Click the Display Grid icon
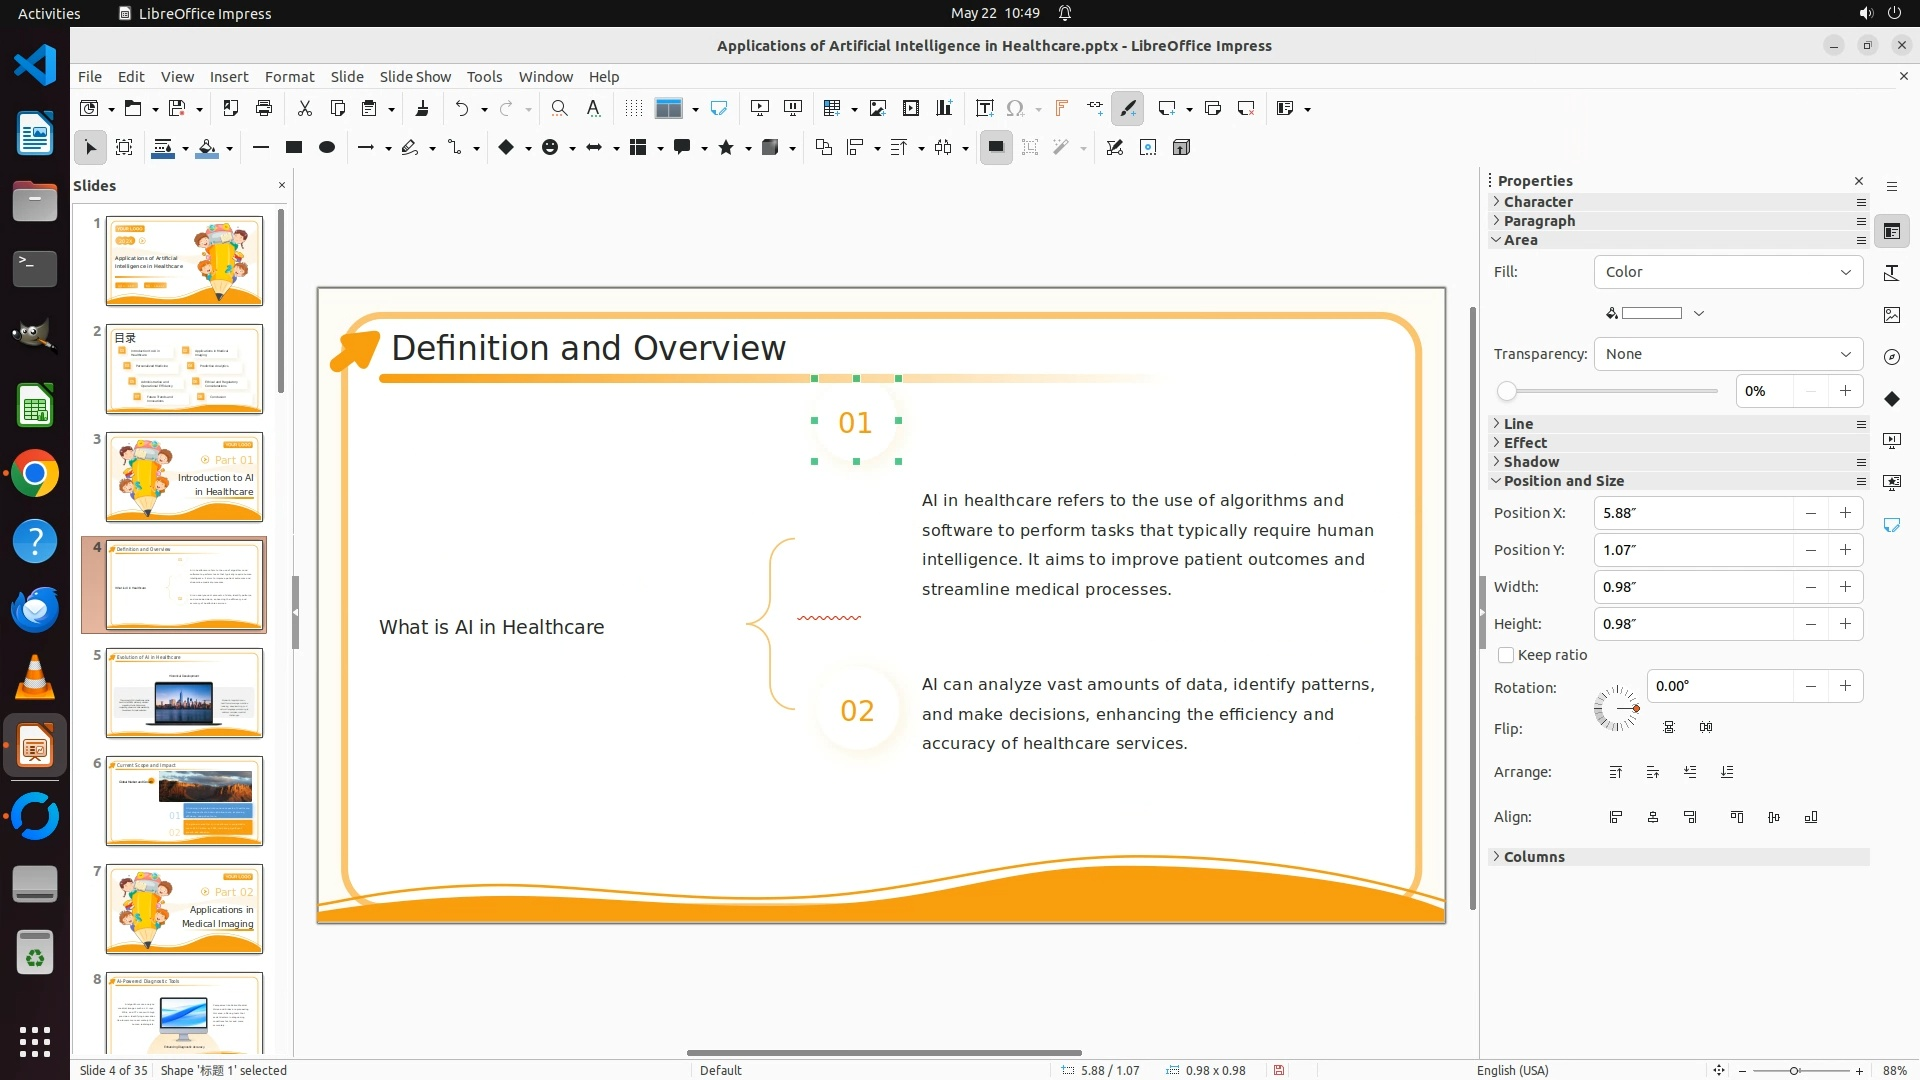The width and height of the screenshot is (1920, 1080). point(633,108)
